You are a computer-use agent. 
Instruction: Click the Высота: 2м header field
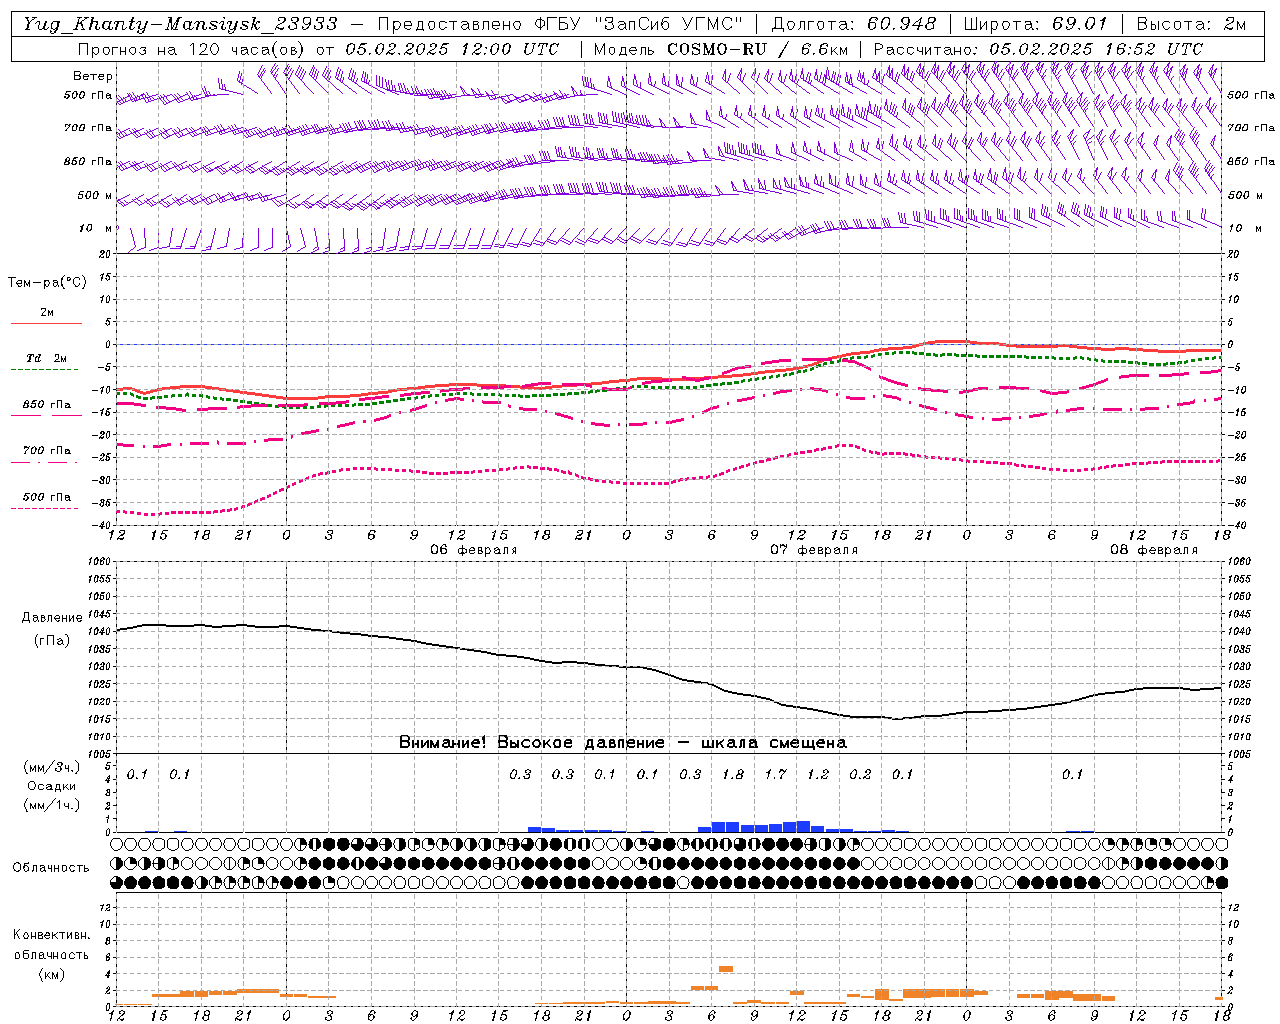(1191, 24)
